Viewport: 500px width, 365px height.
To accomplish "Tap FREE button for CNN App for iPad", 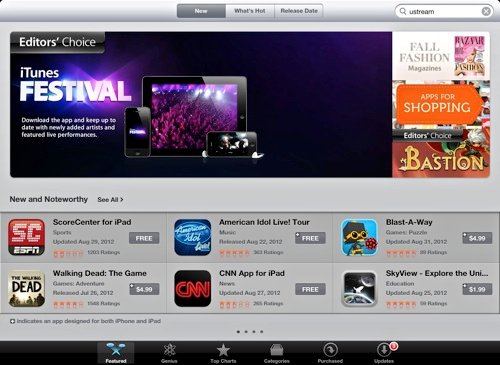I will (310, 289).
